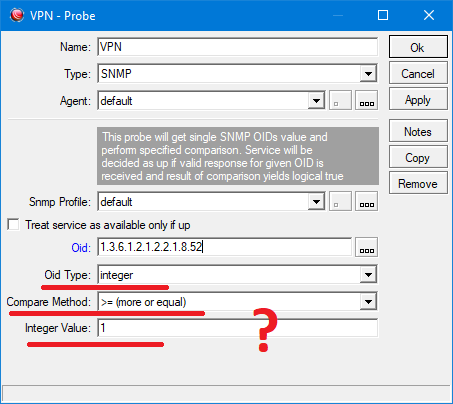The width and height of the screenshot is (453, 404).
Task: Open the Oid browser button with three dots
Action: click(367, 247)
